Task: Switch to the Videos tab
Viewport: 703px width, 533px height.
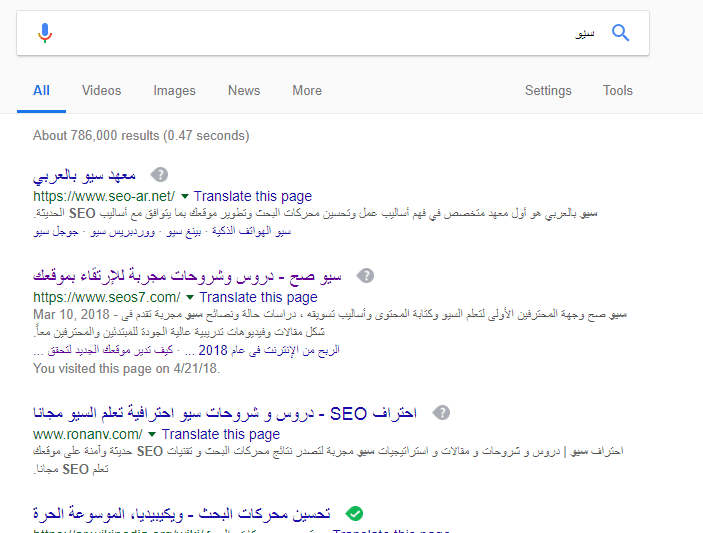Action: click(x=101, y=91)
